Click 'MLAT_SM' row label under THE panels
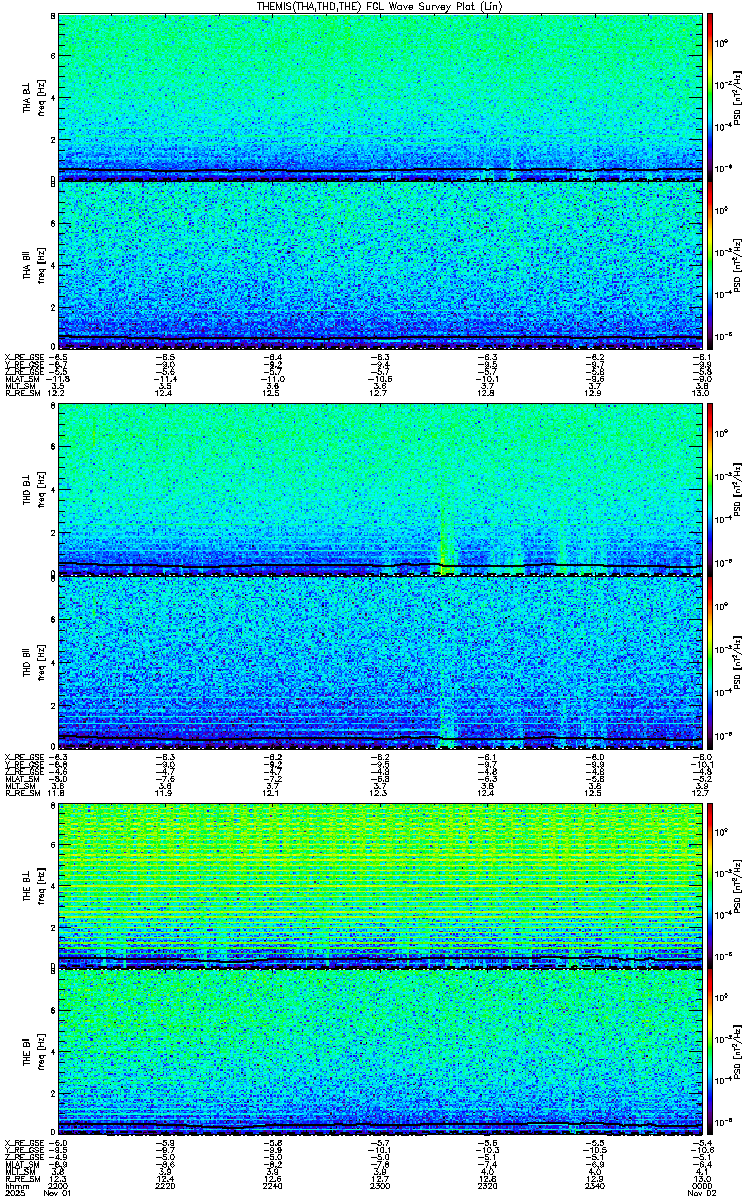Screen dimensions: 750x1200 tap(21, 1165)
